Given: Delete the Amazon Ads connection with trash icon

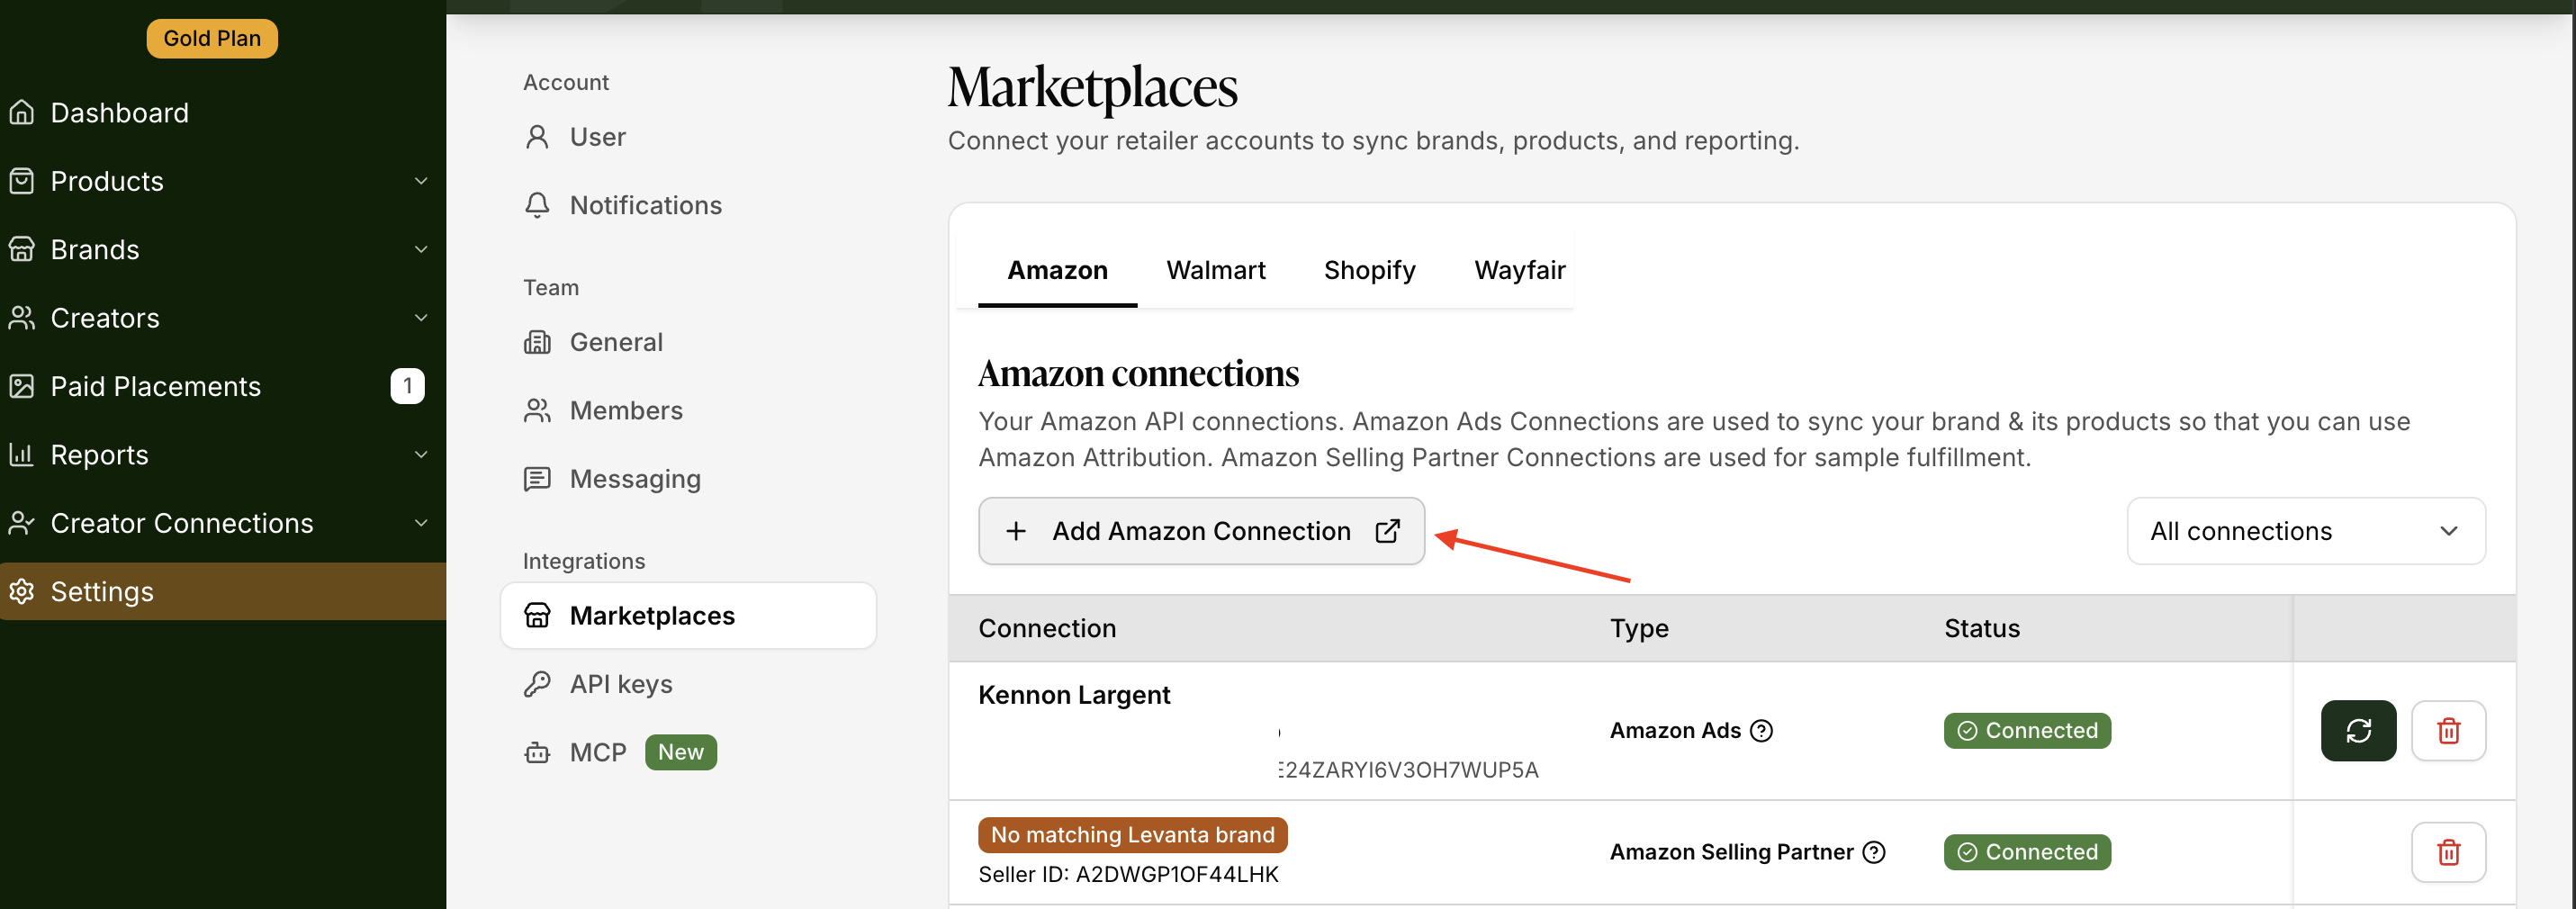Looking at the screenshot, I should (x=2447, y=730).
